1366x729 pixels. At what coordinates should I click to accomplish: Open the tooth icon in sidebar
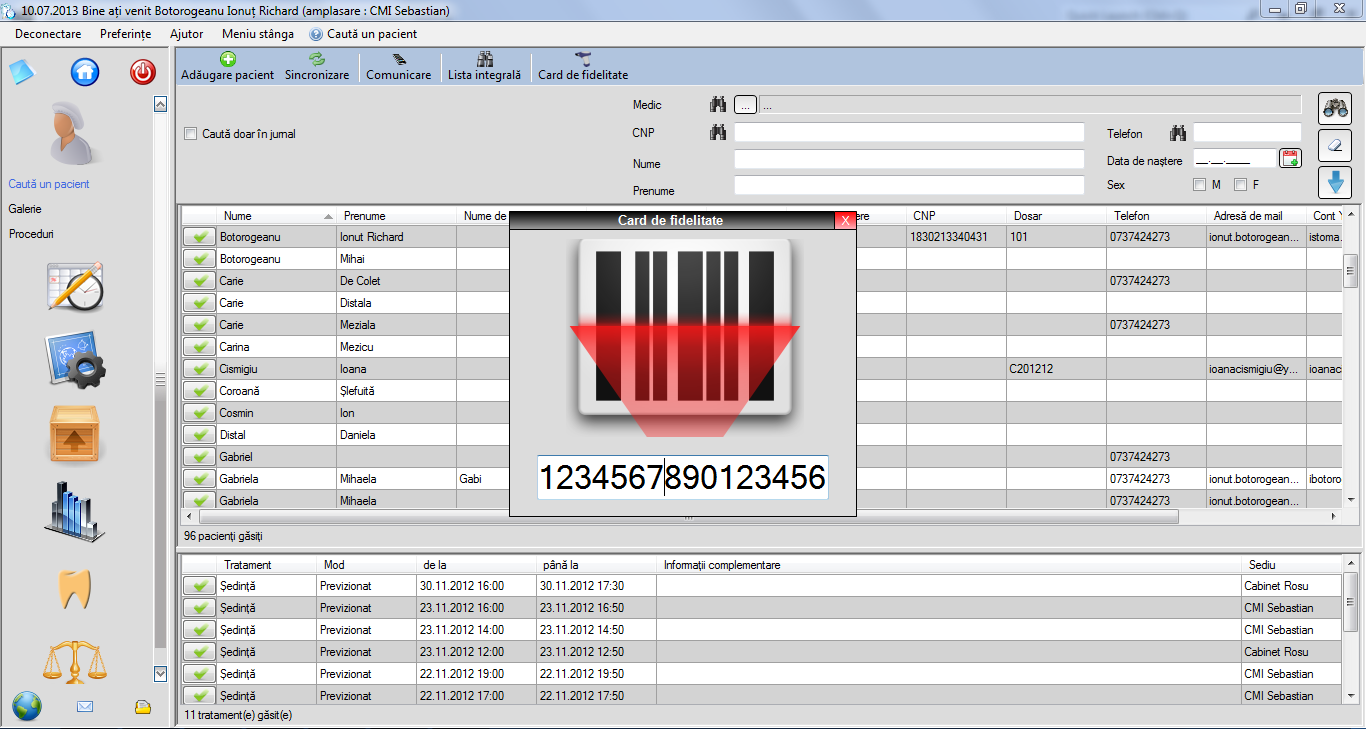[x=77, y=589]
